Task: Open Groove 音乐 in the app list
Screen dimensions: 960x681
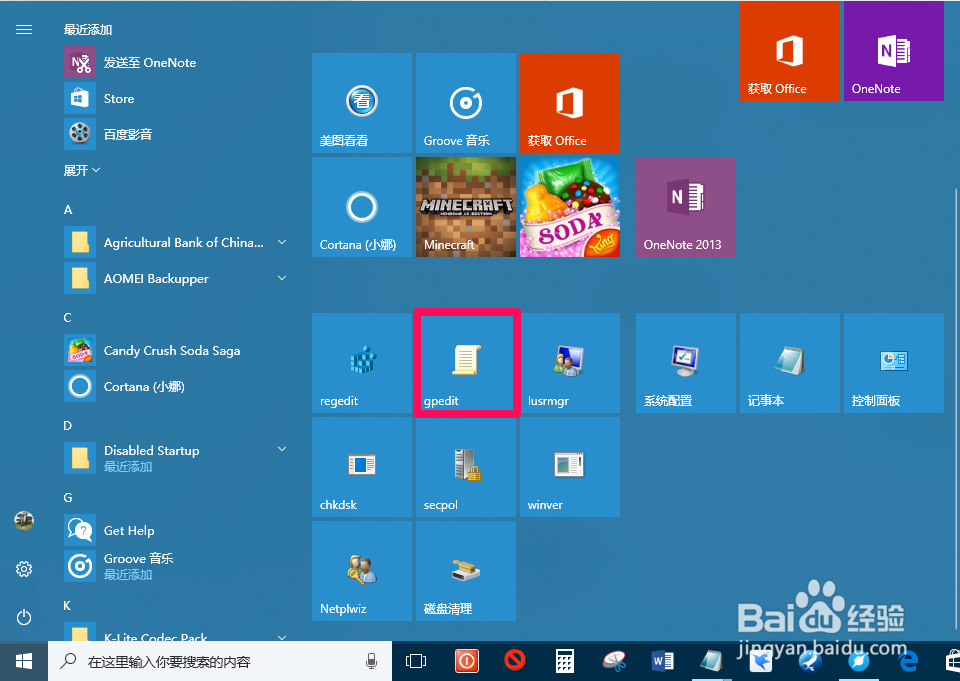Action: 178,566
